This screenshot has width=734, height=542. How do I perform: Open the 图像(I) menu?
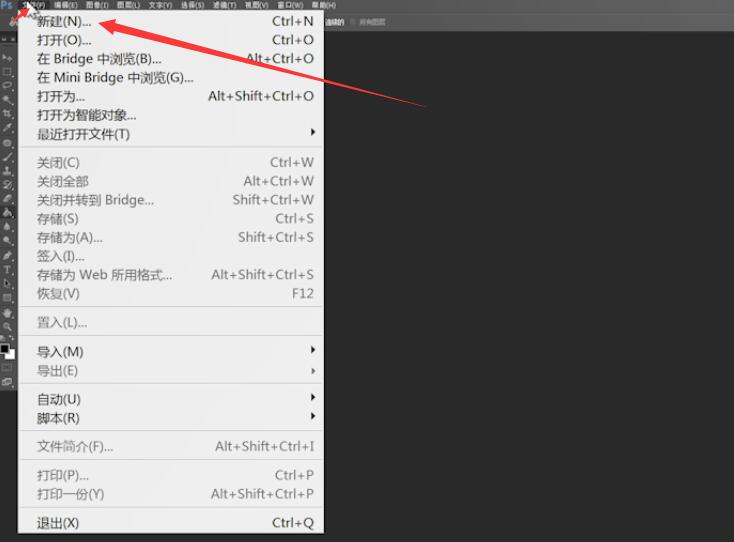(x=97, y=5)
